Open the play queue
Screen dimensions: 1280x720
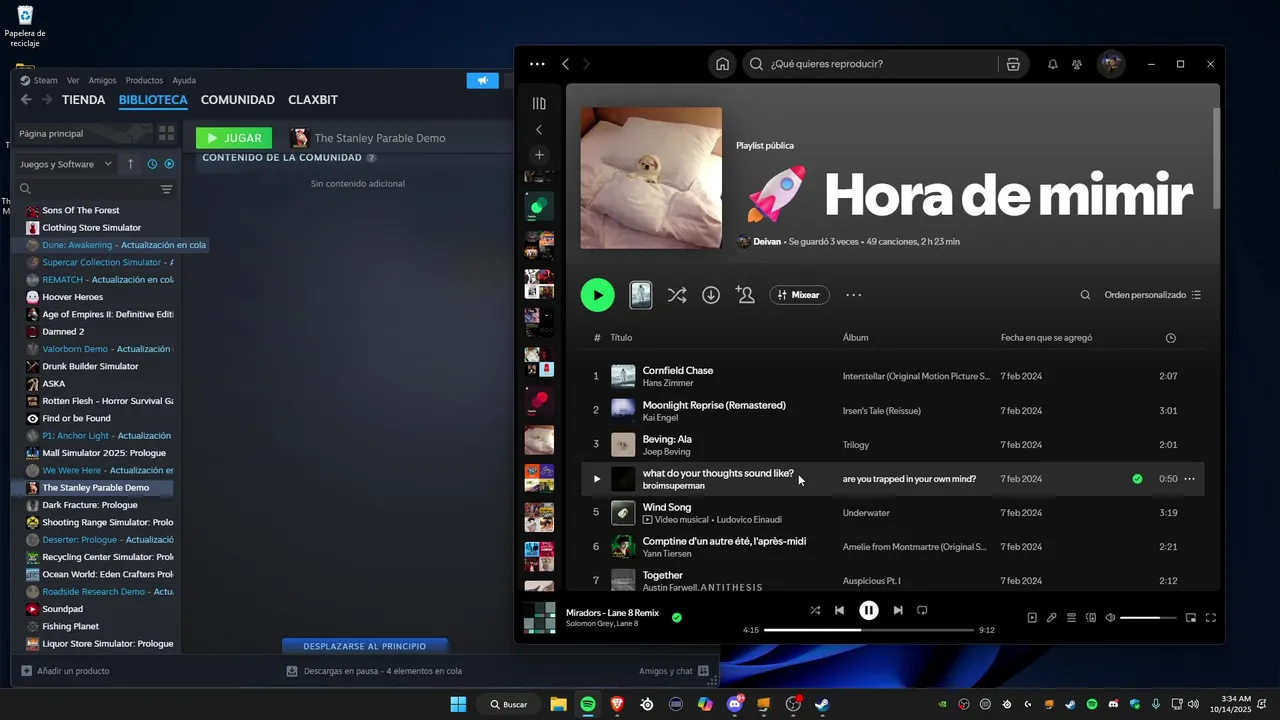(1071, 618)
